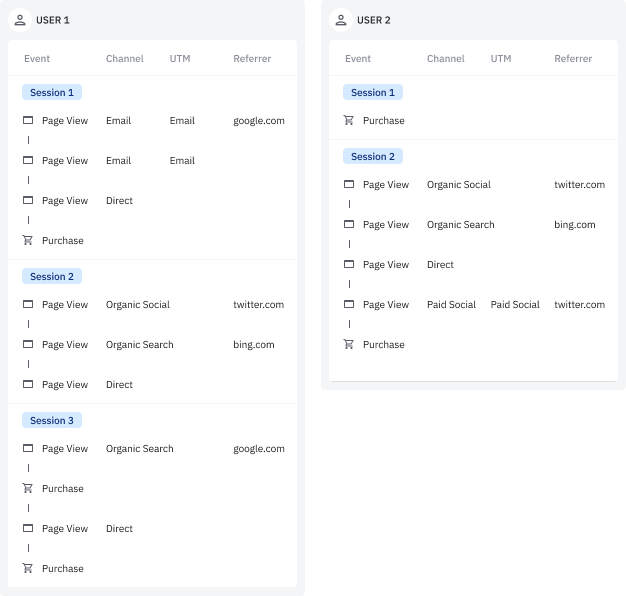Click page view icon for google.com Email row

tap(28, 121)
